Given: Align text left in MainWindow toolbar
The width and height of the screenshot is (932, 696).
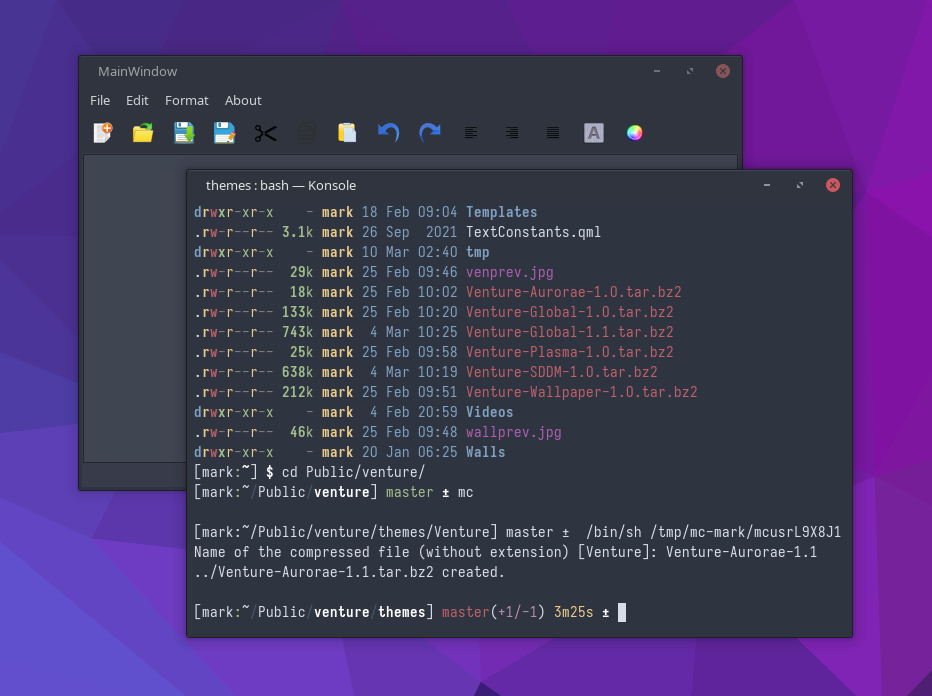Looking at the screenshot, I should [471, 133].
